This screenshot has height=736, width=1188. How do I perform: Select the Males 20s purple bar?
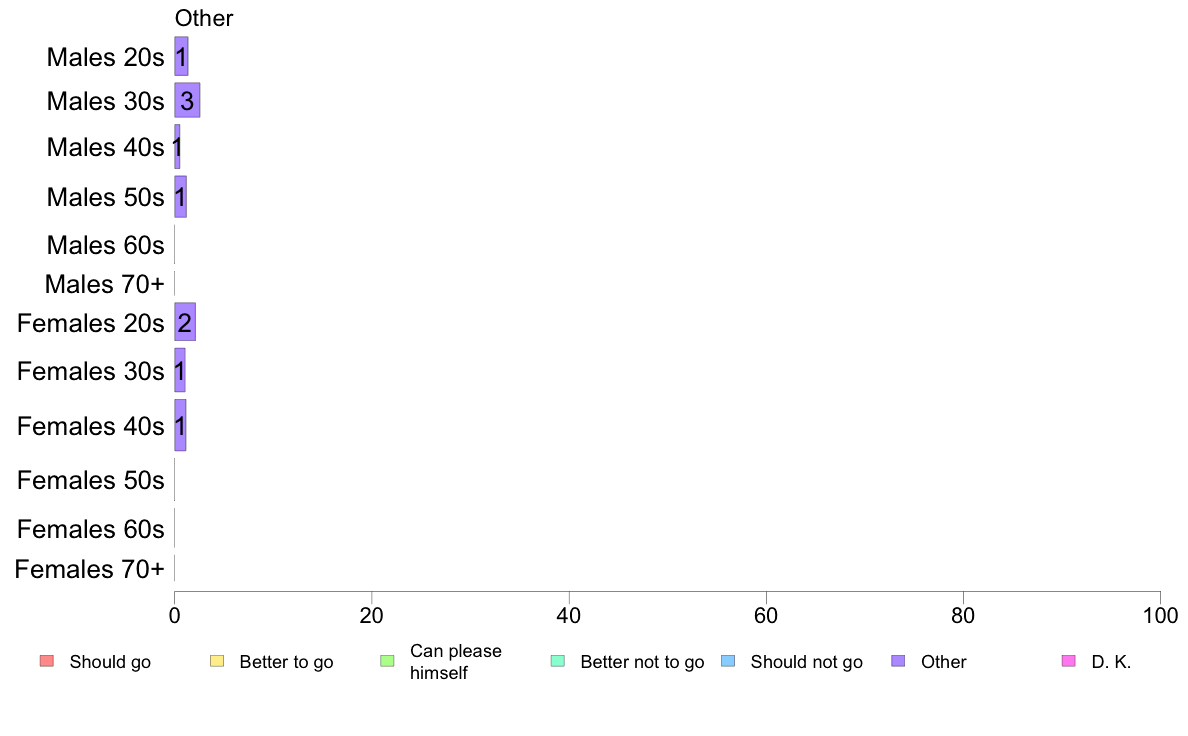tap(181, 57)
